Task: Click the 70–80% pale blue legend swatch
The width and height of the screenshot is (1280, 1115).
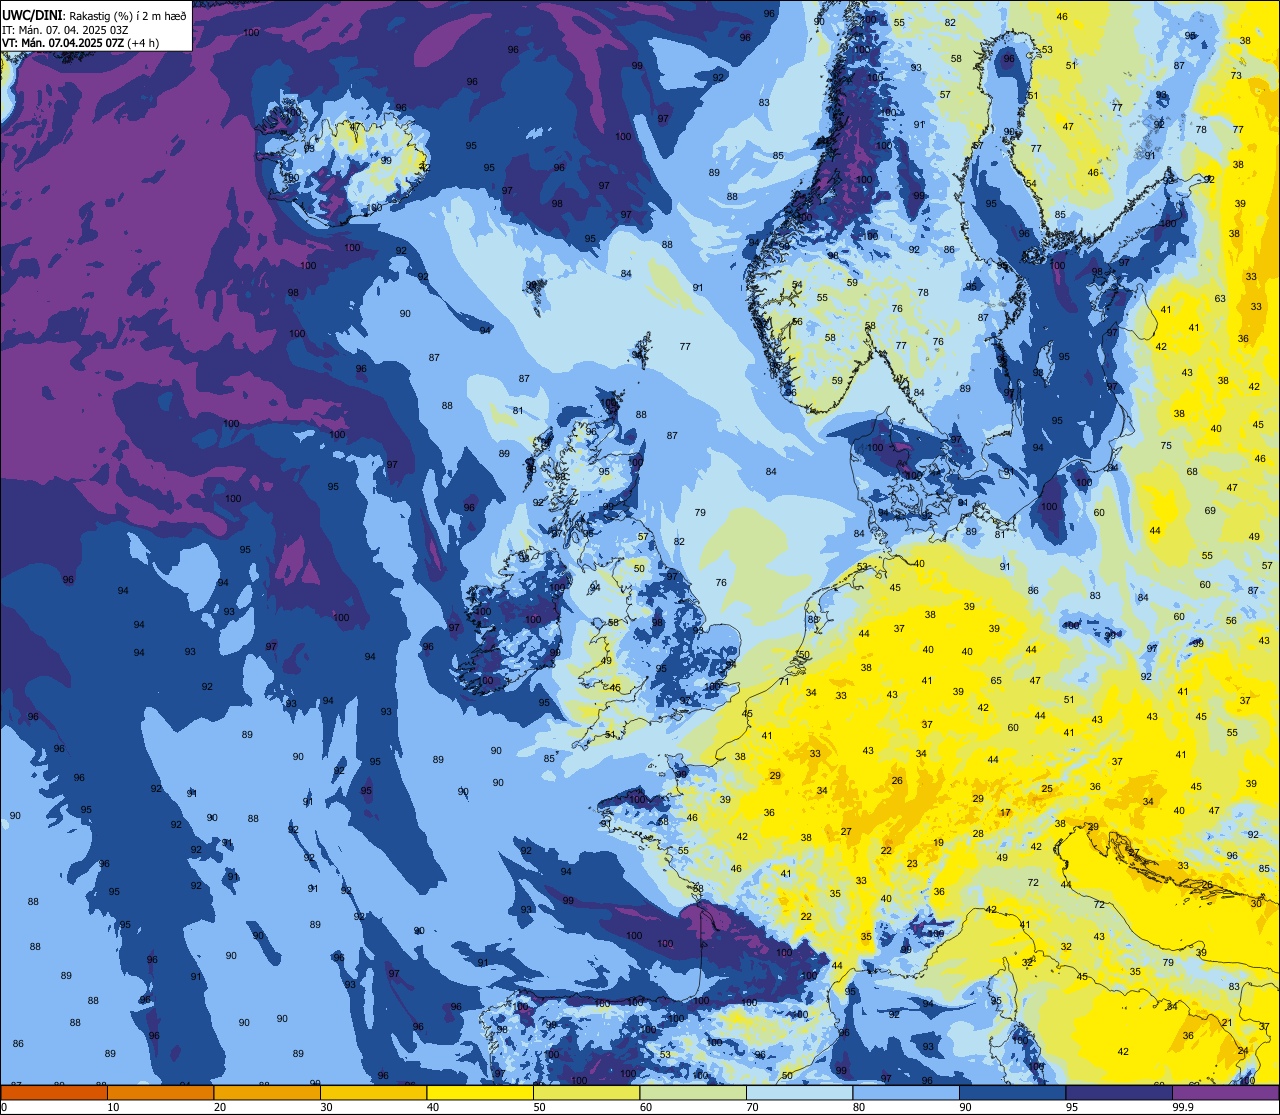Action: tap(799, 1092)
